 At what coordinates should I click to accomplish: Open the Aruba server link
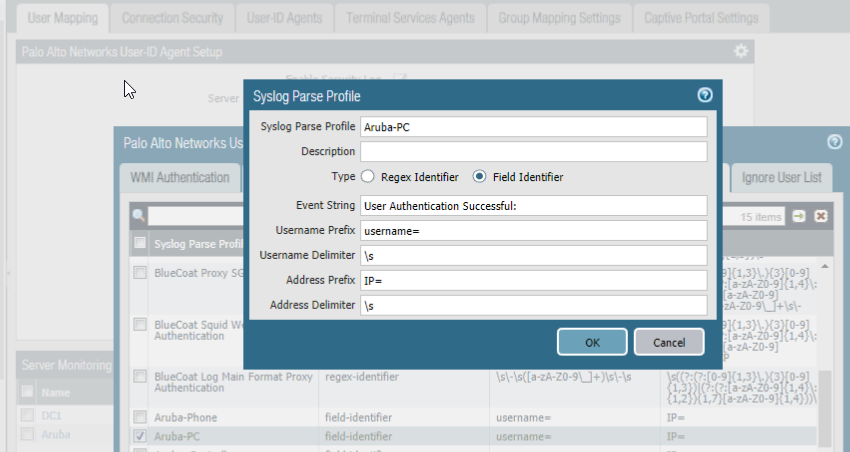coord(56,434)
